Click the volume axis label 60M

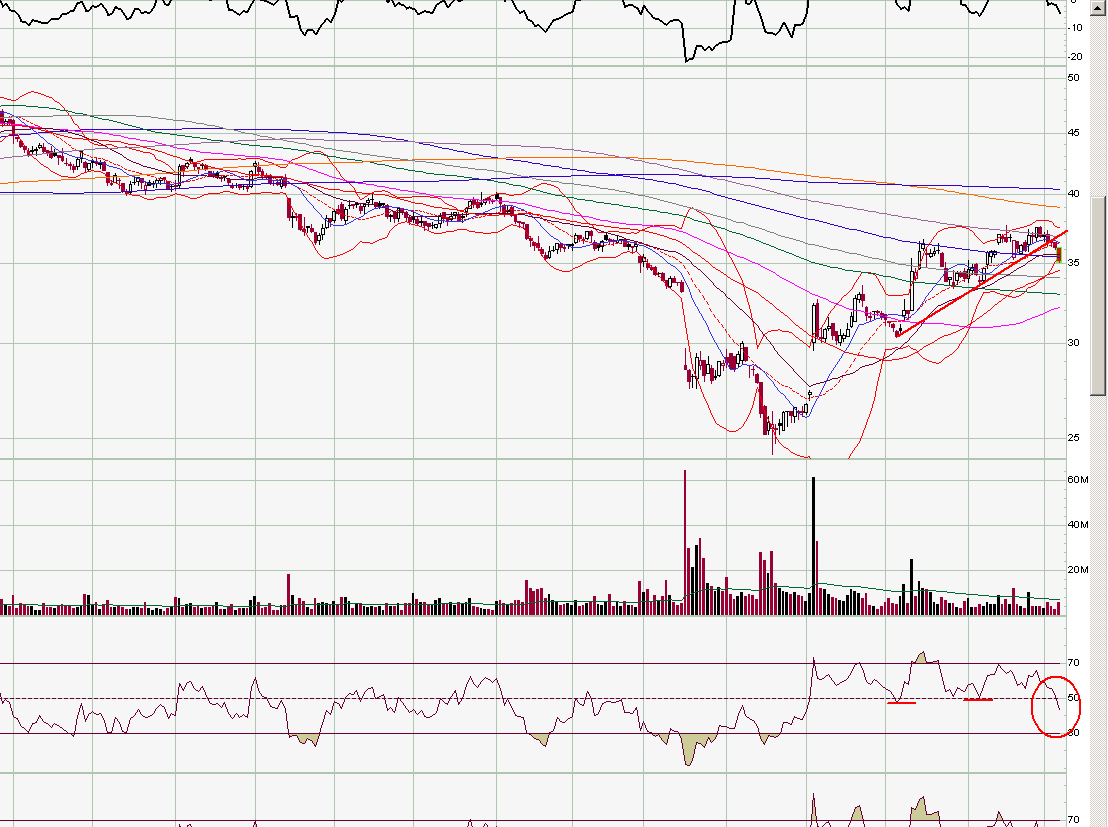[x=1078, y=480]
